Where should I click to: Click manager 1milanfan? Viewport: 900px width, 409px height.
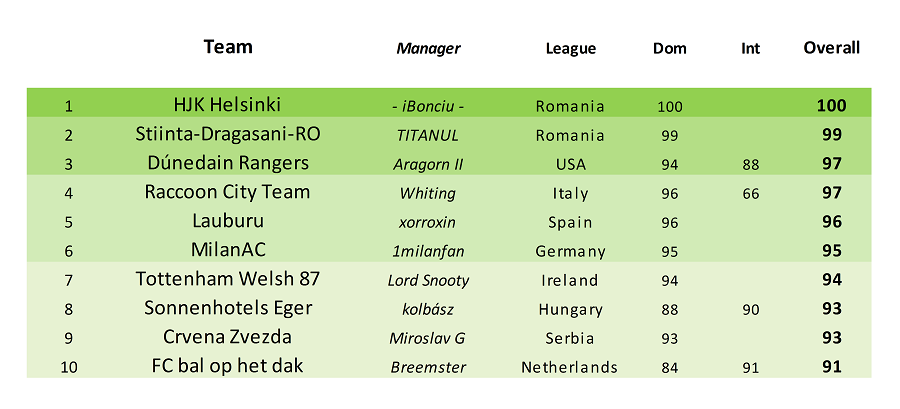pyautogui.click(x=428, y=251)
